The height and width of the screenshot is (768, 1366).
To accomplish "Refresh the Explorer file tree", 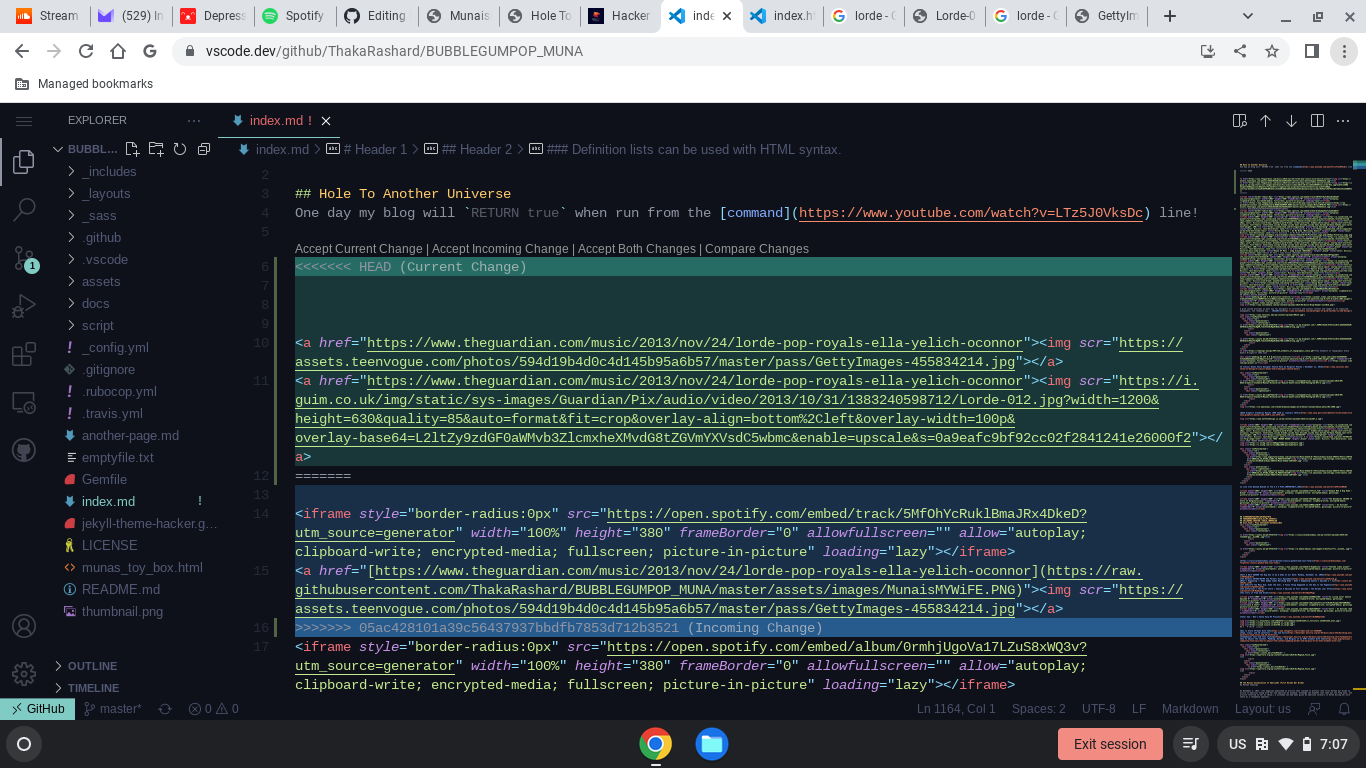I will pyautogui.click(x=180, y=149).
